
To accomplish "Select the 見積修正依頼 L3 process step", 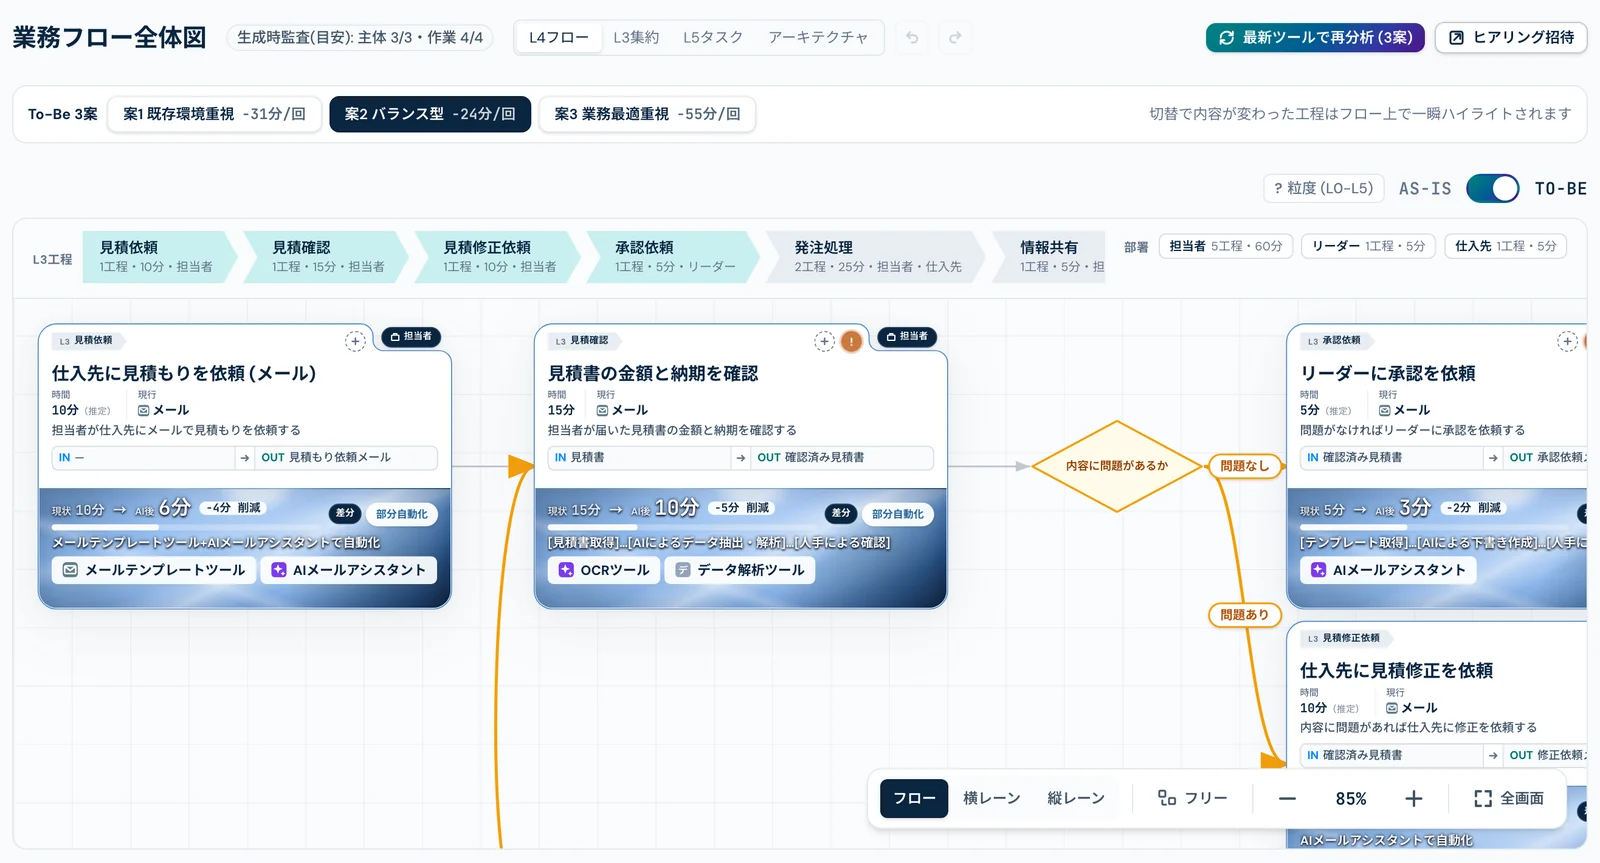I will [499, 257].
